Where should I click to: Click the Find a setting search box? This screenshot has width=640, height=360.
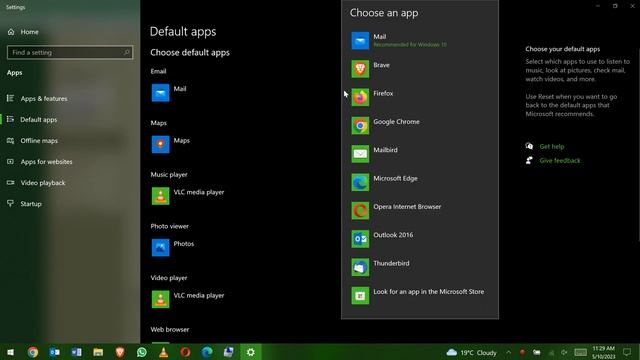point(70,52)
